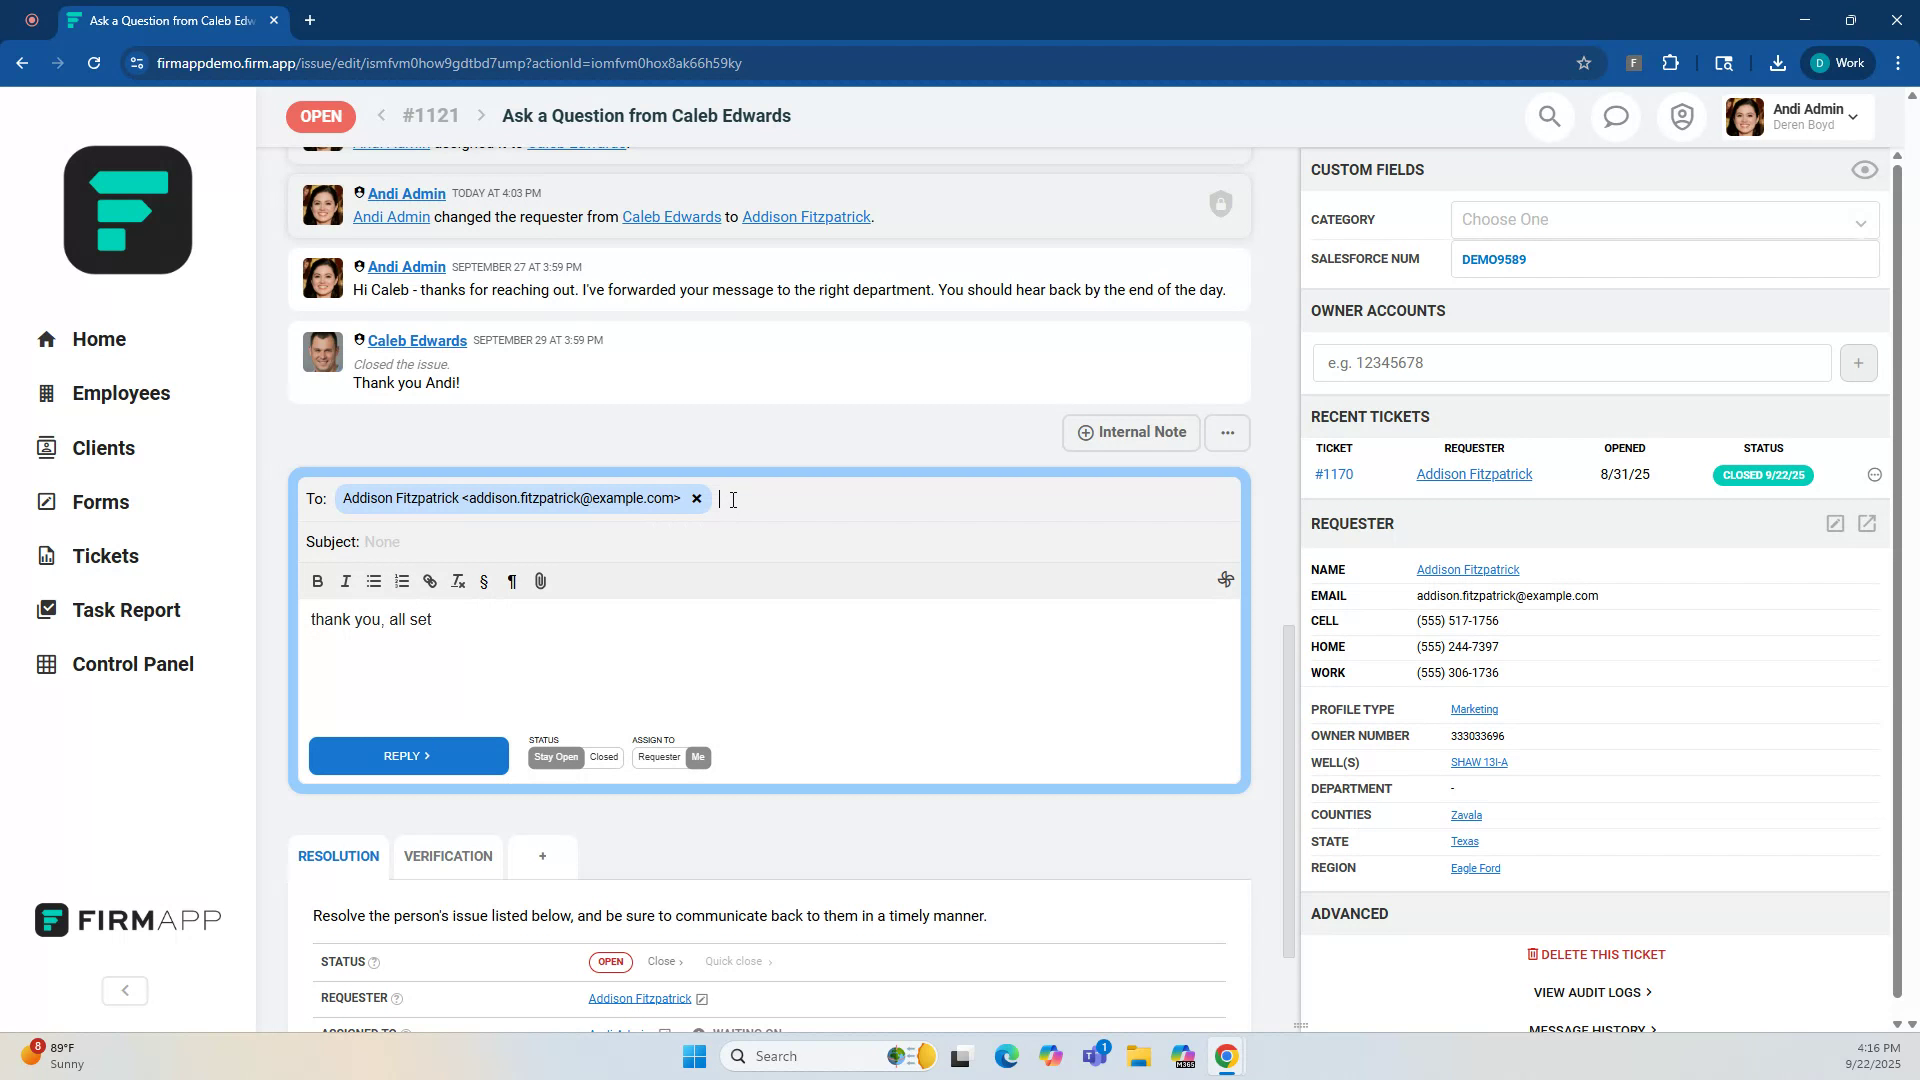Set reply status to Closed
The image size is (1920, 1080).
click(x=602, y=757)
